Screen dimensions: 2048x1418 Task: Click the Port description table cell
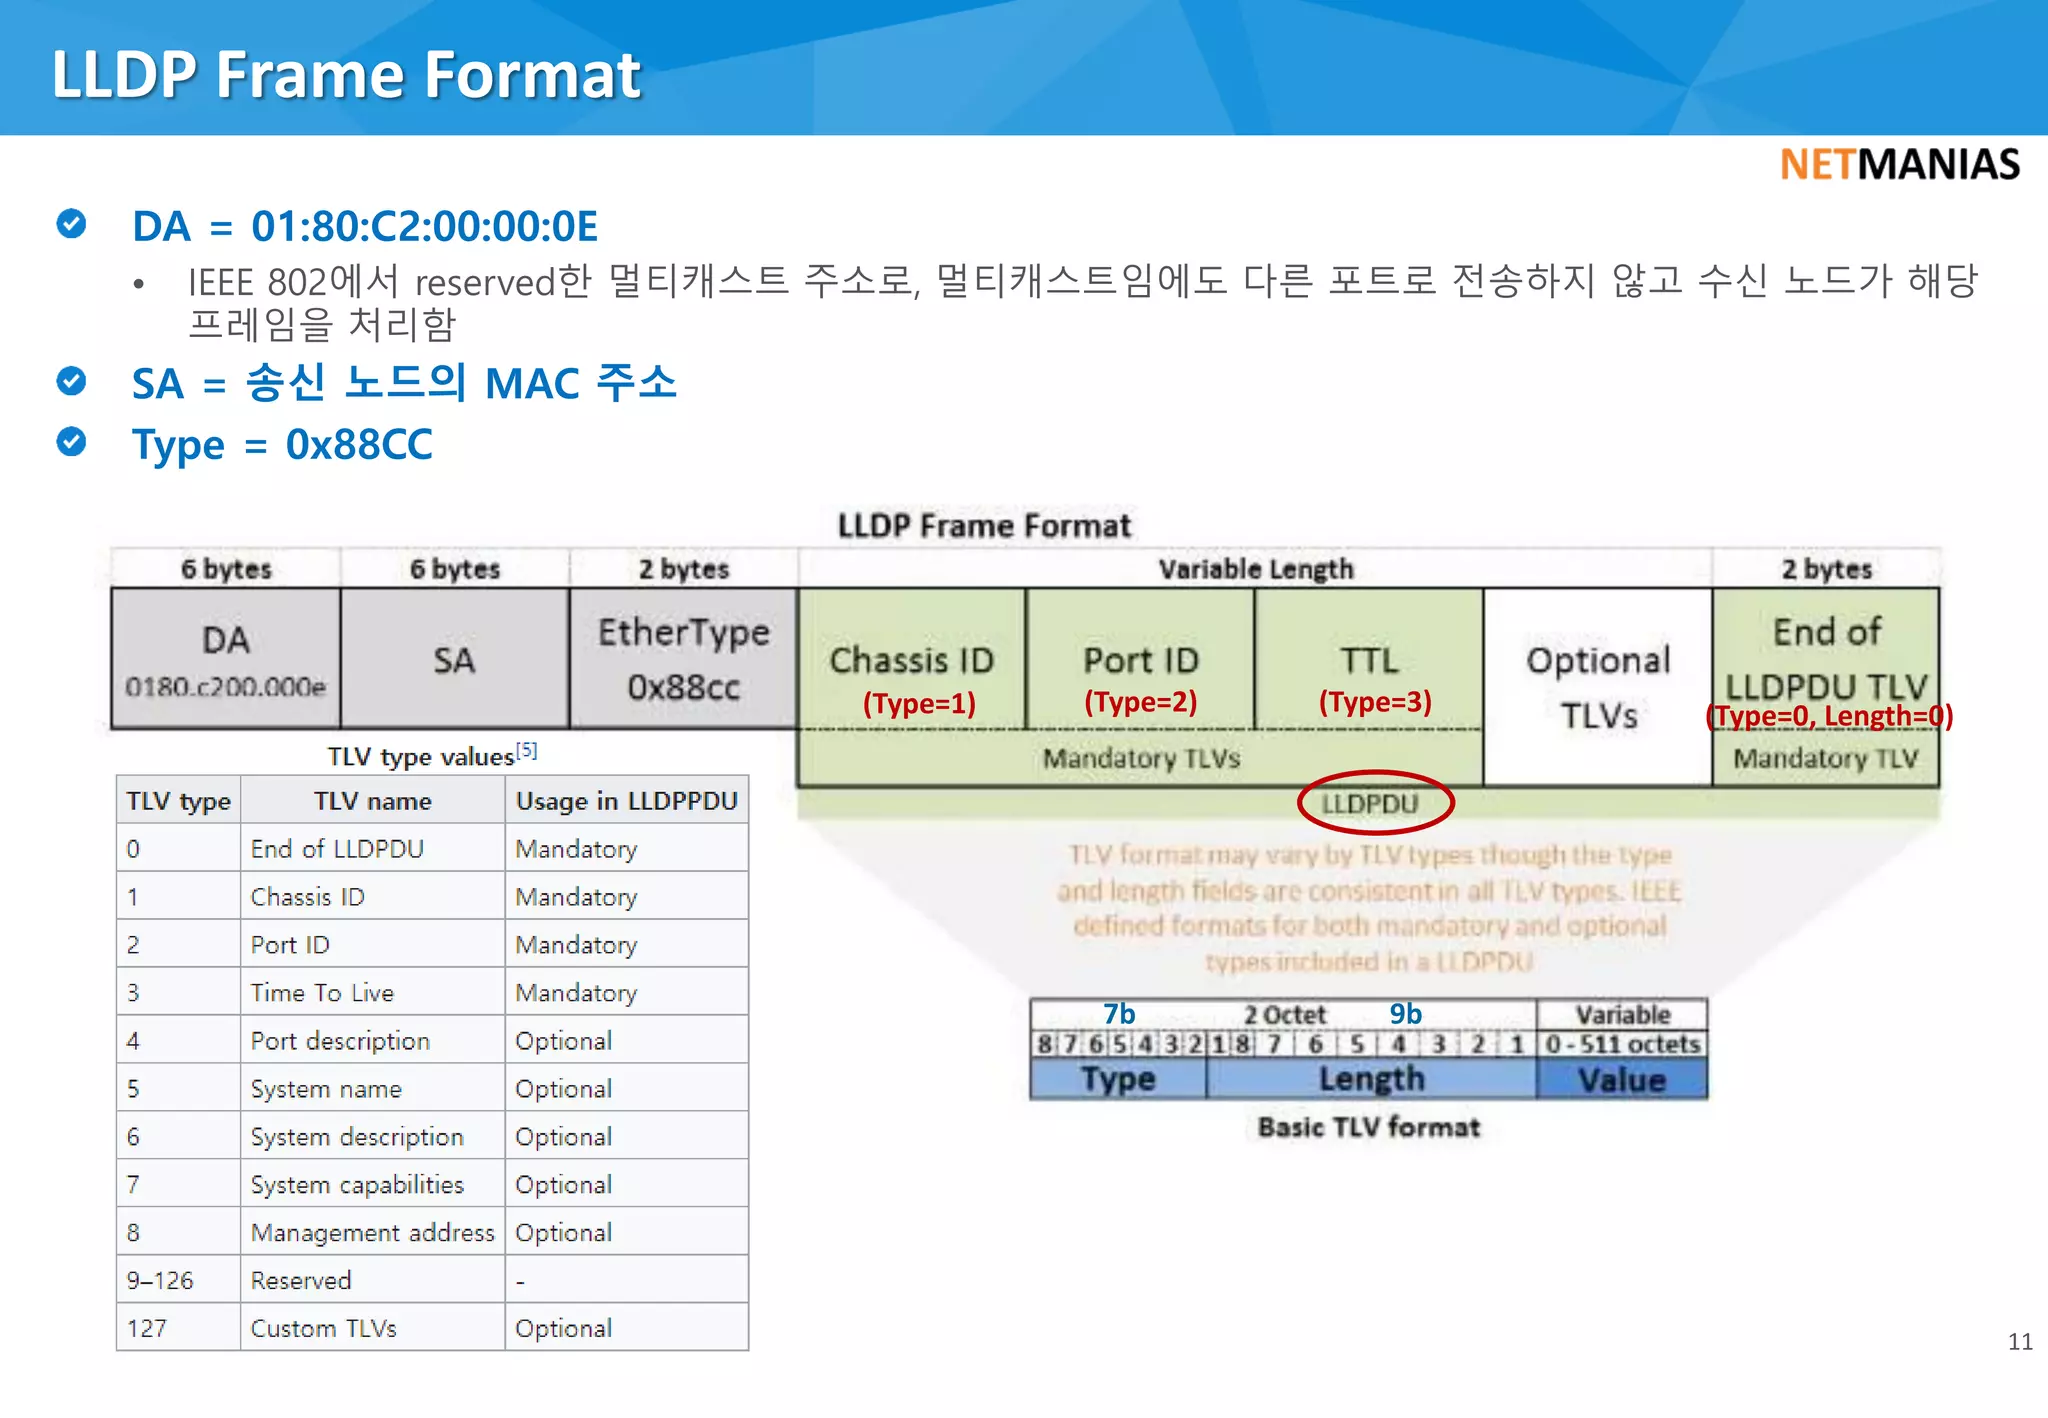[373, 1041]
